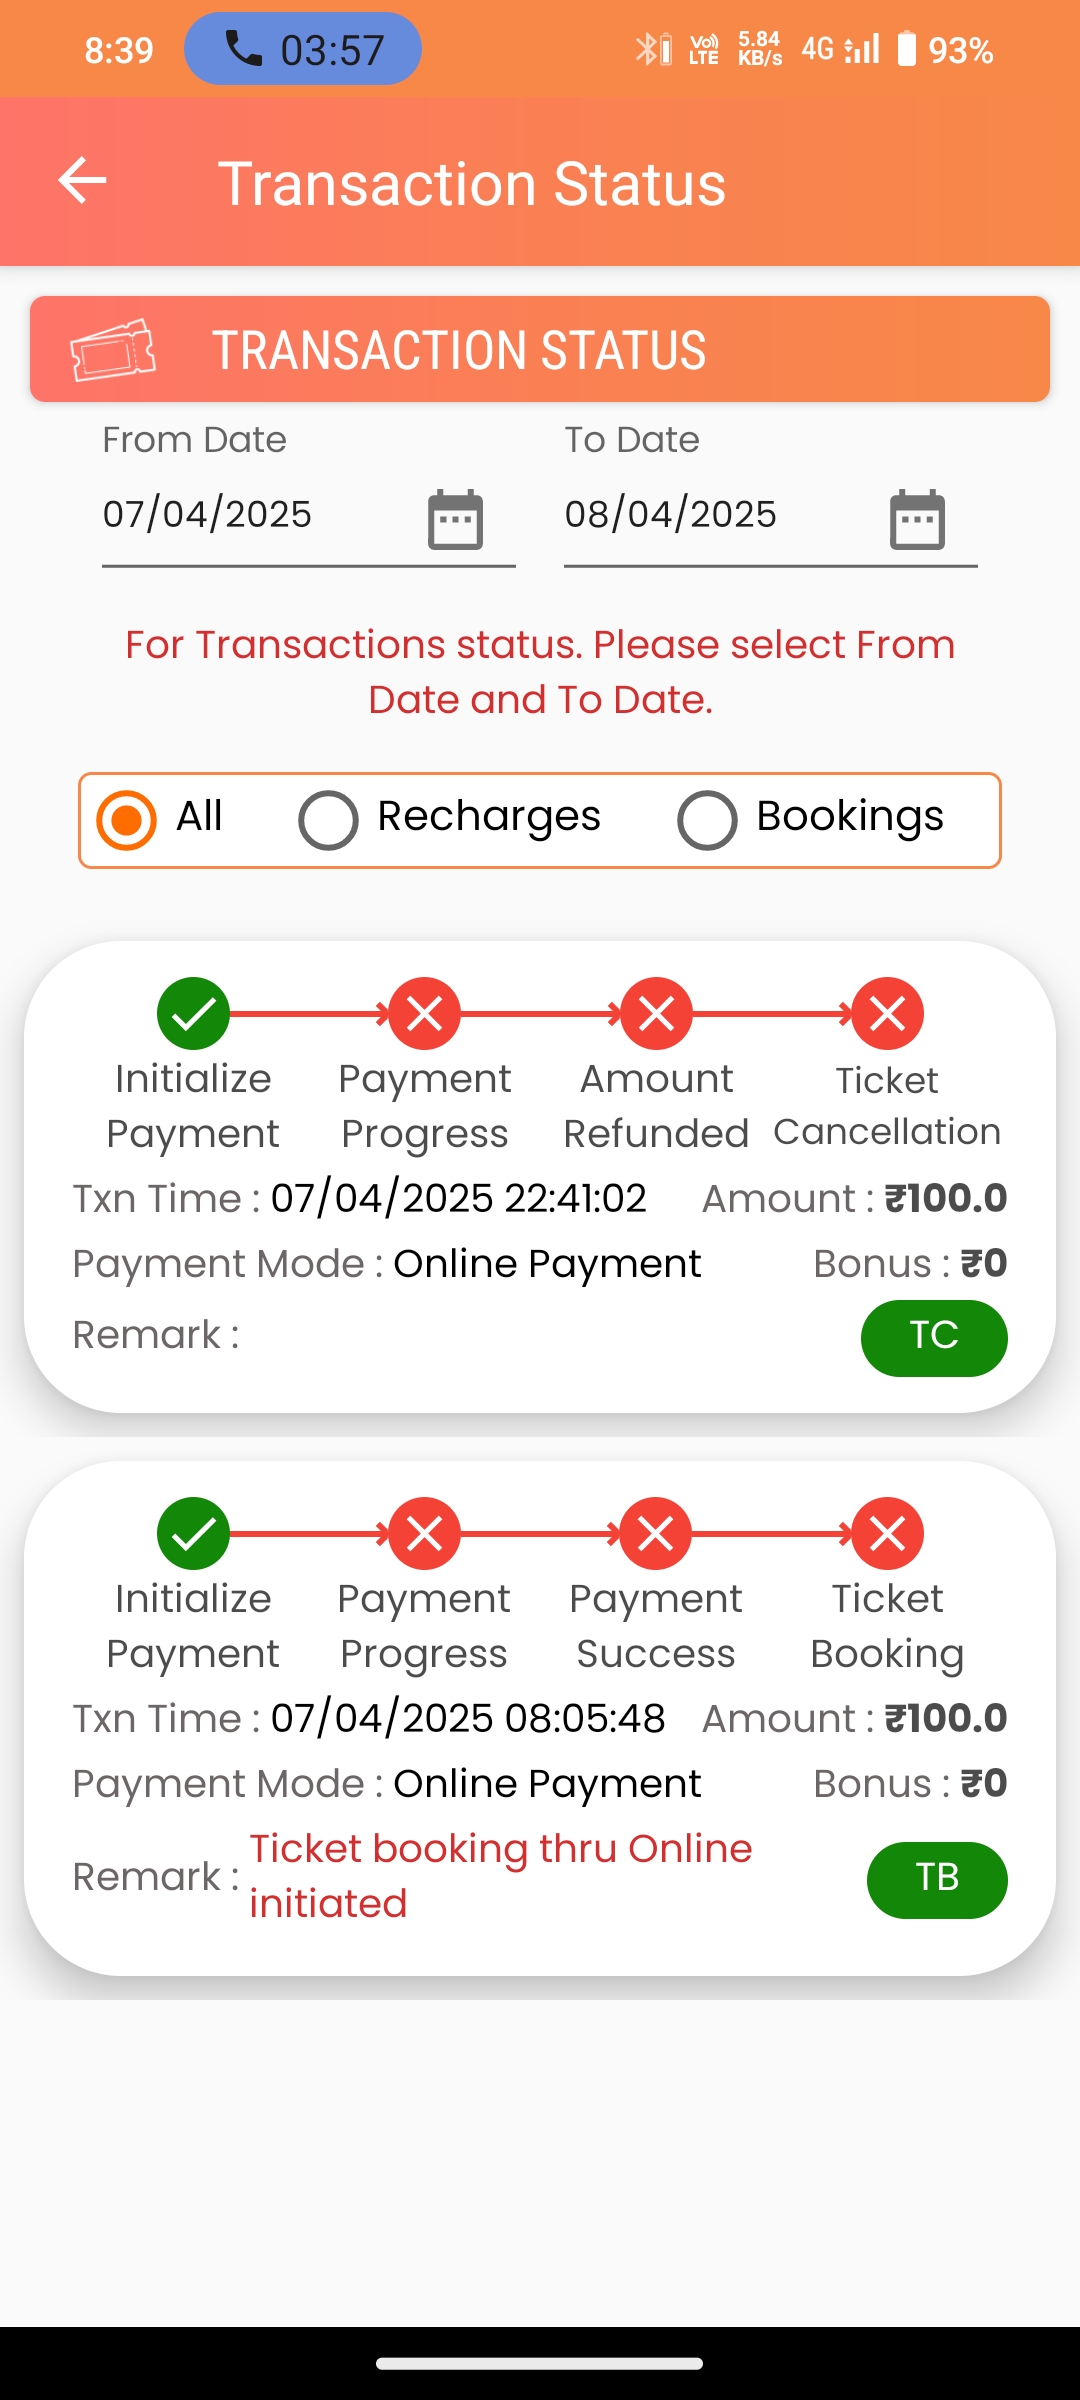
Task: Tap the battery indicator in status bar
Action: pos(906,49)
